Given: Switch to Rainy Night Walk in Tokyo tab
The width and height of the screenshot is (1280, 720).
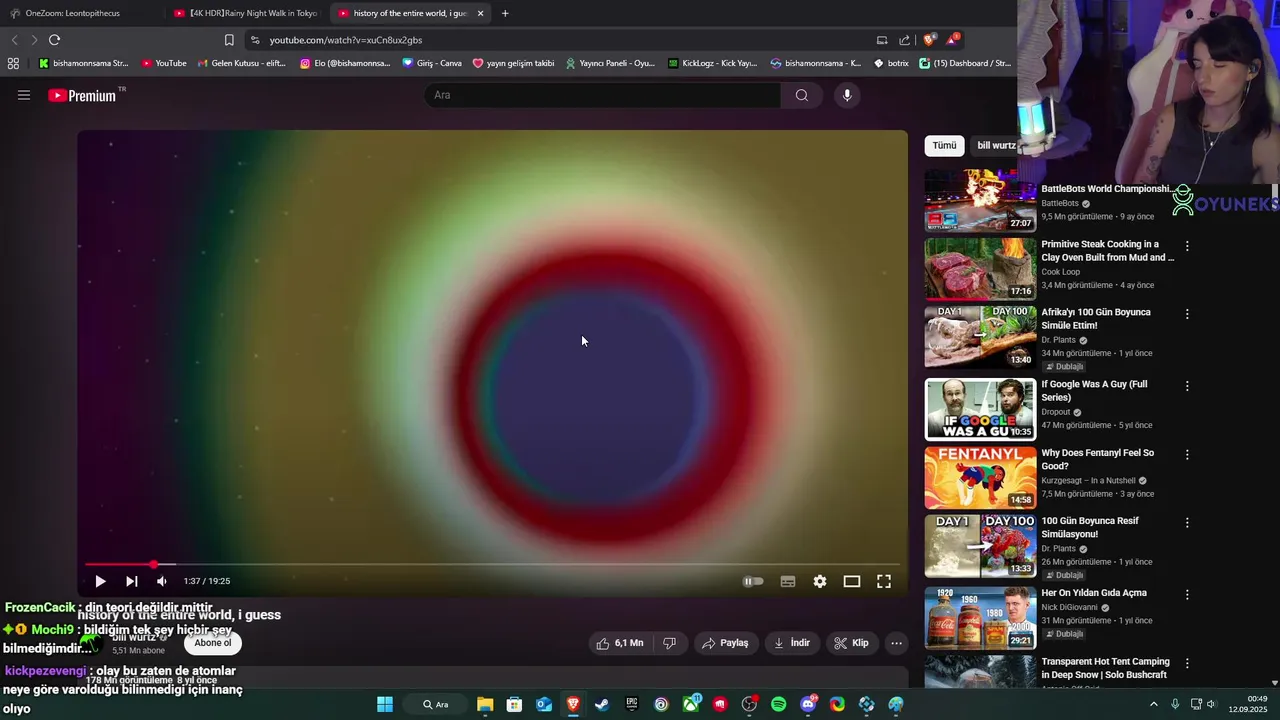Looking at the screenshot, I should point(245,13).
